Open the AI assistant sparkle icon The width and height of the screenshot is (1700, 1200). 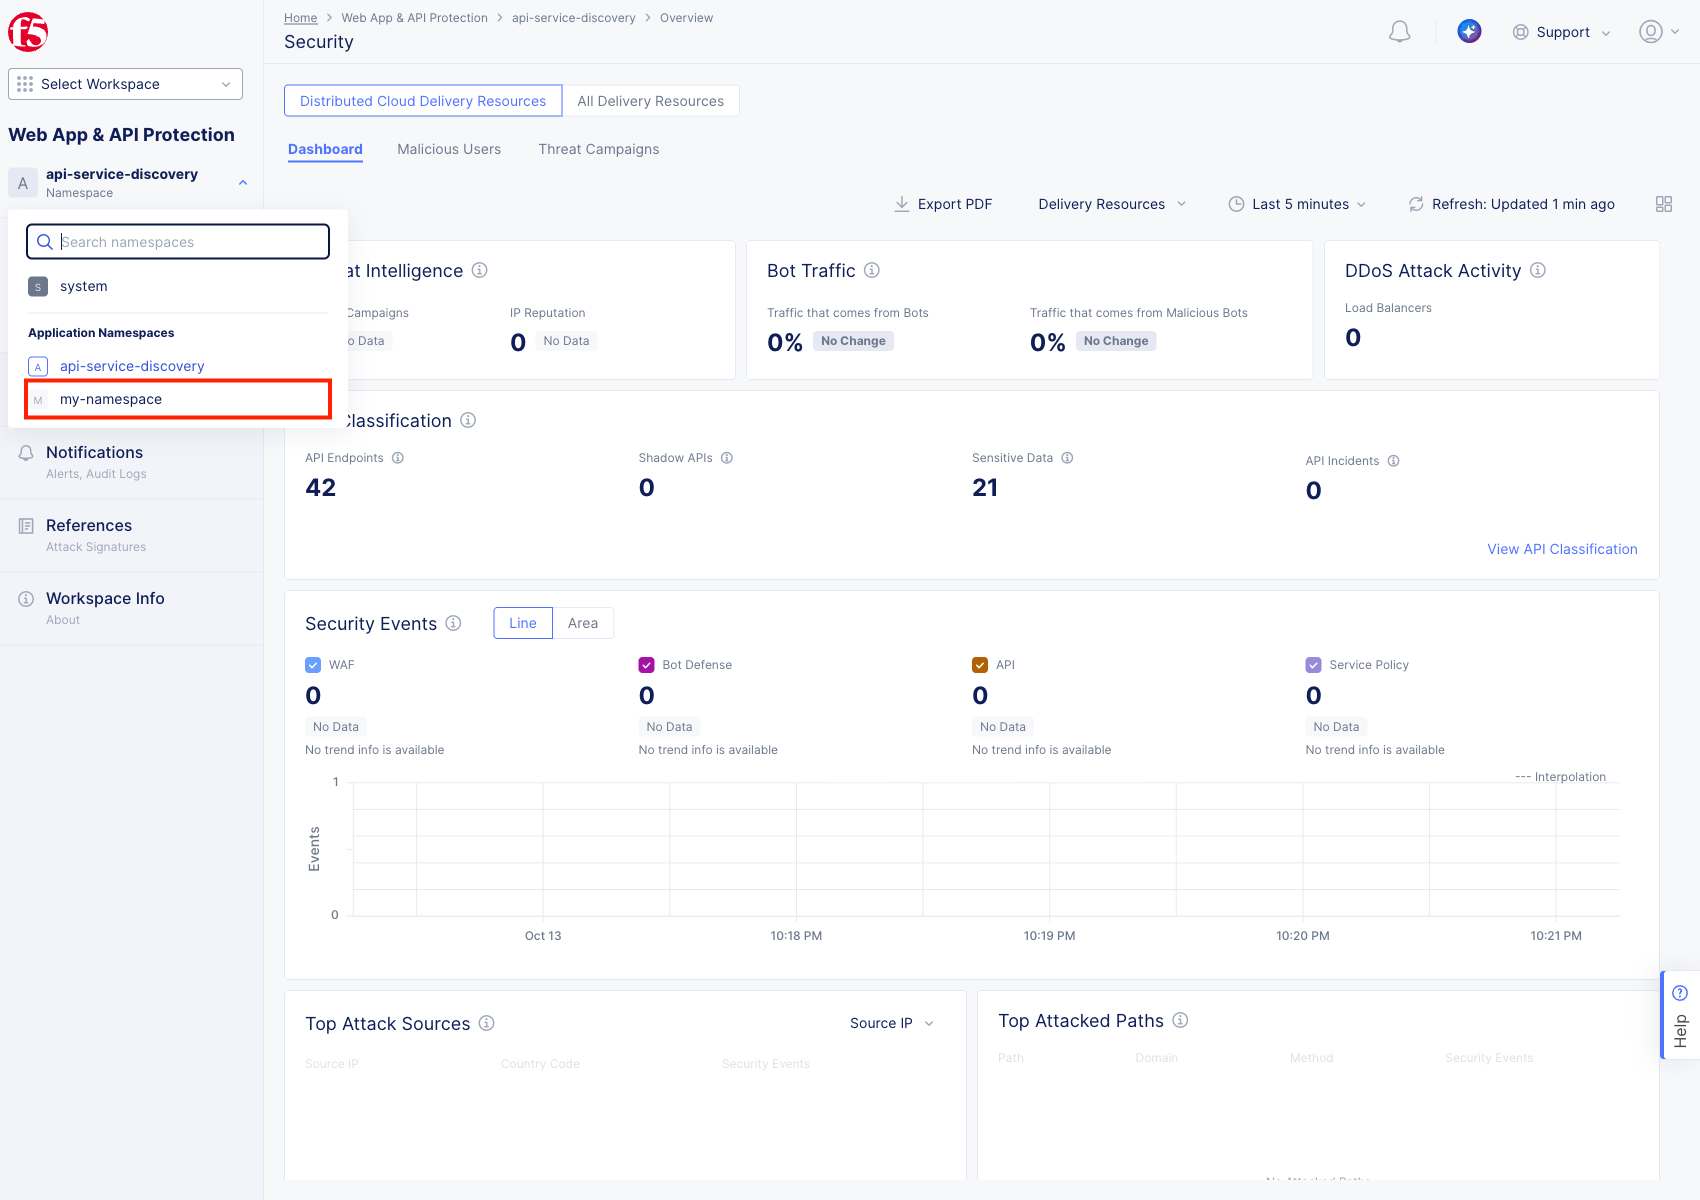tap(1469, 31)
